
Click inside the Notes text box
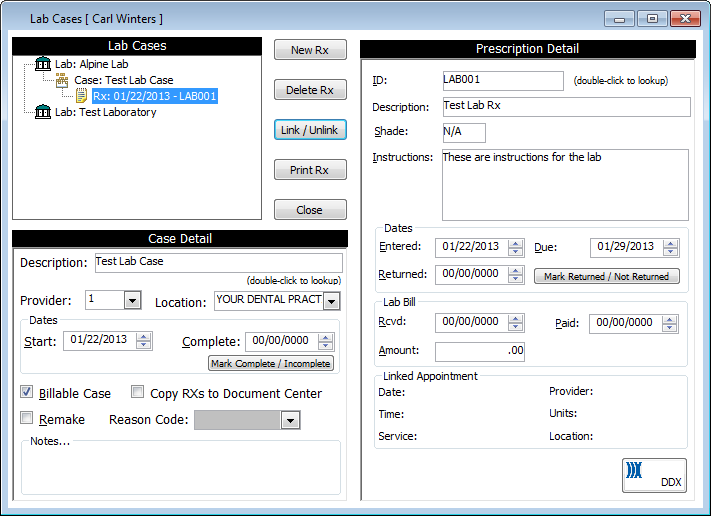(x=180, y=469)
